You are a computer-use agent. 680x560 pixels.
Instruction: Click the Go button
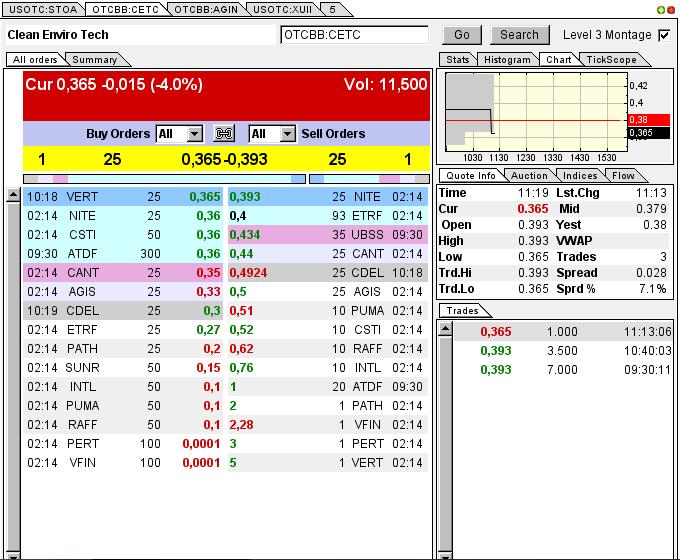click(462, 35)
